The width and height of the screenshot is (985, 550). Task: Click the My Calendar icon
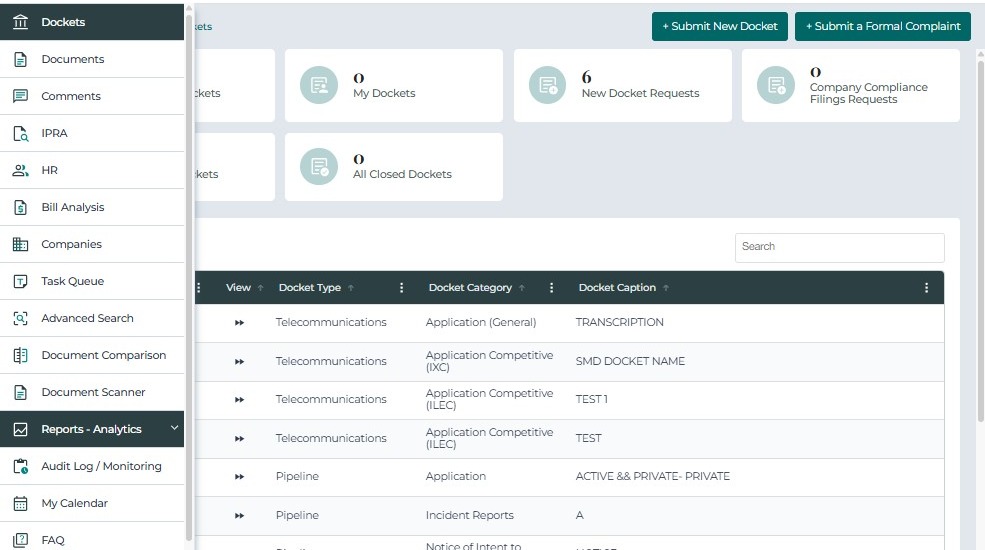coord(20,503)
